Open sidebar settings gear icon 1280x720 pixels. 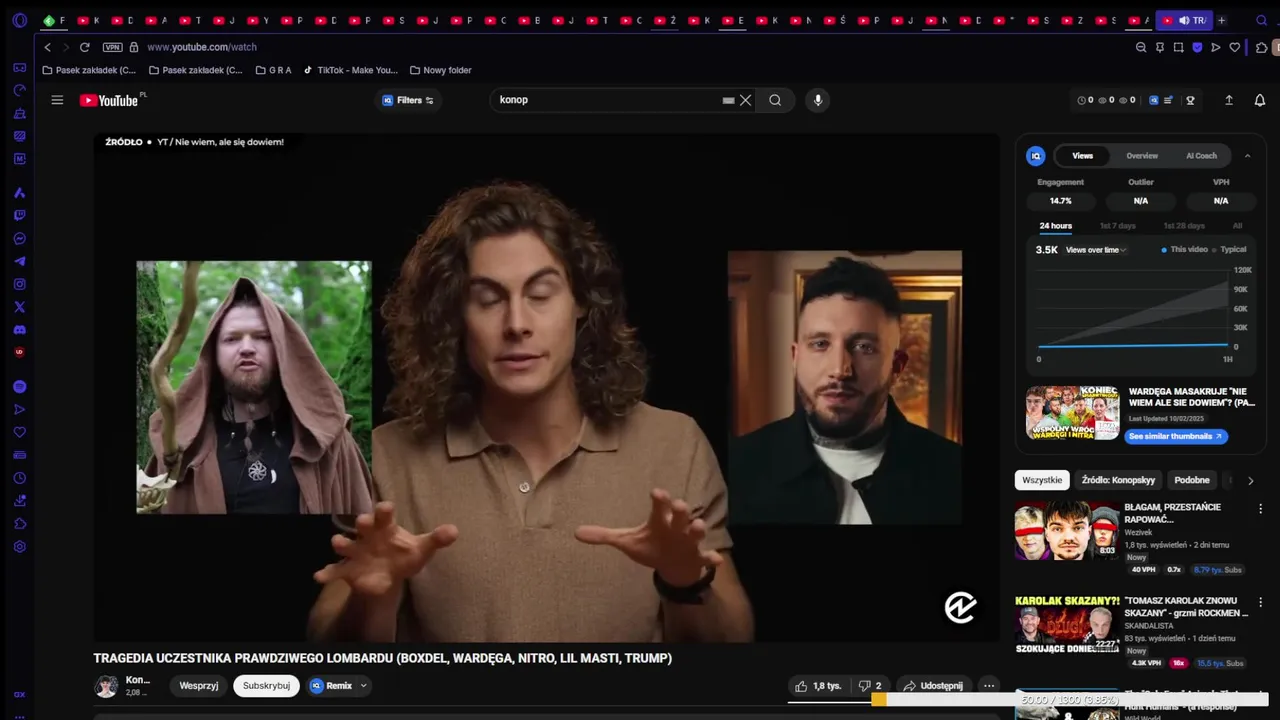coord(19,547)
